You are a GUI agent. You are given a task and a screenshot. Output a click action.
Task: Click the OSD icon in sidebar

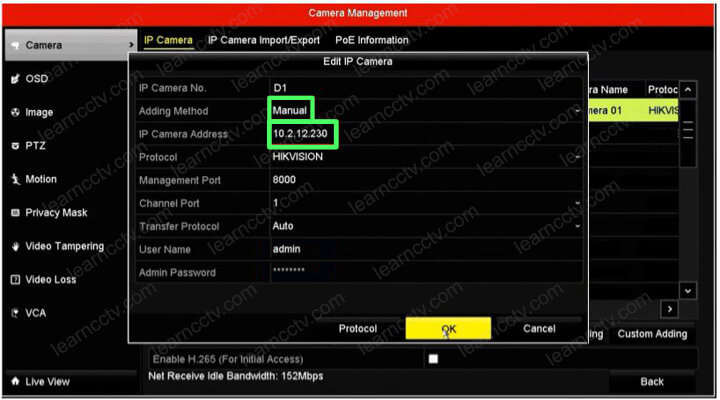pos(14,79)
